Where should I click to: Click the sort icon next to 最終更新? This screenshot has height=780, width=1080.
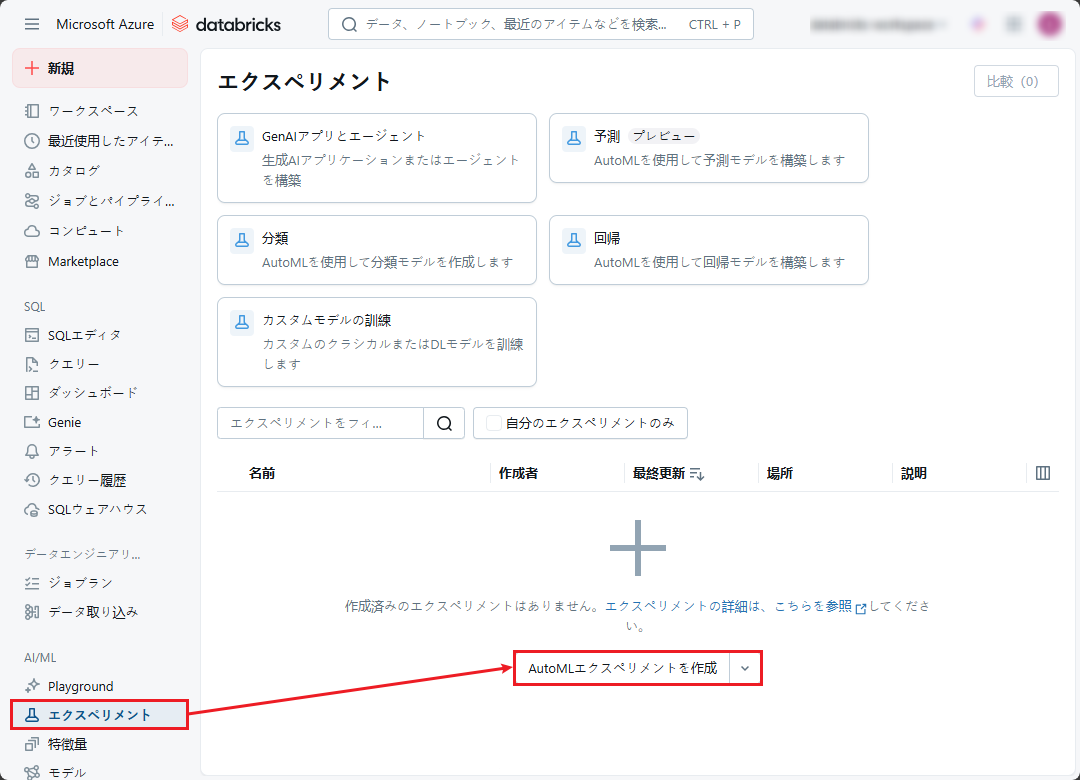coord(697,474)
